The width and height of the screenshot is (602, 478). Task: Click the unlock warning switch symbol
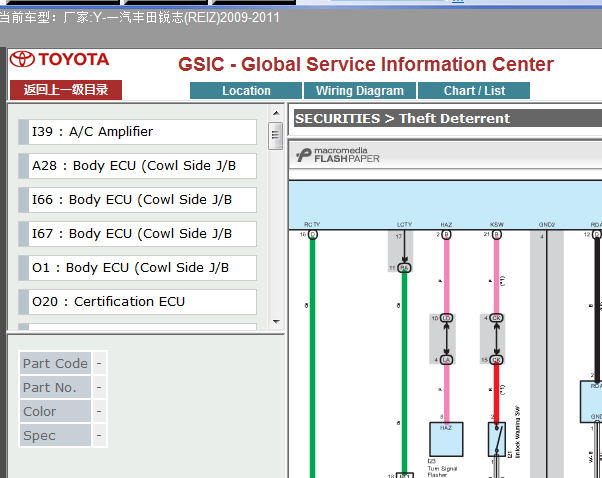pos(497,440)
